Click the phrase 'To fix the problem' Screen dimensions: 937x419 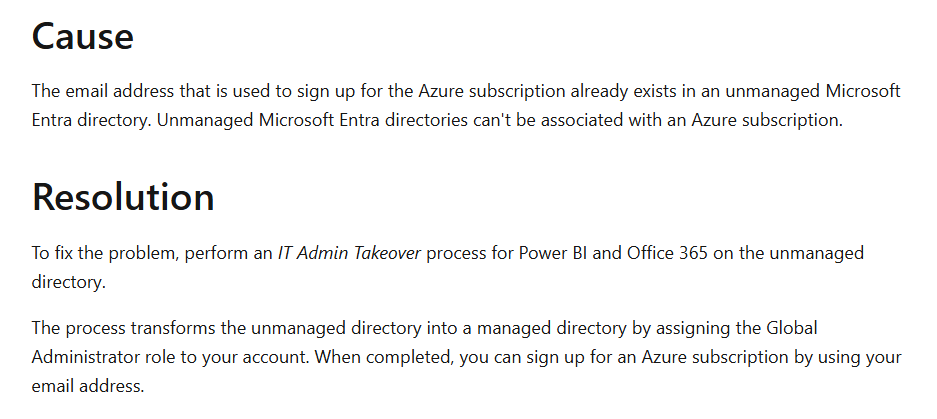click(103, 254)
